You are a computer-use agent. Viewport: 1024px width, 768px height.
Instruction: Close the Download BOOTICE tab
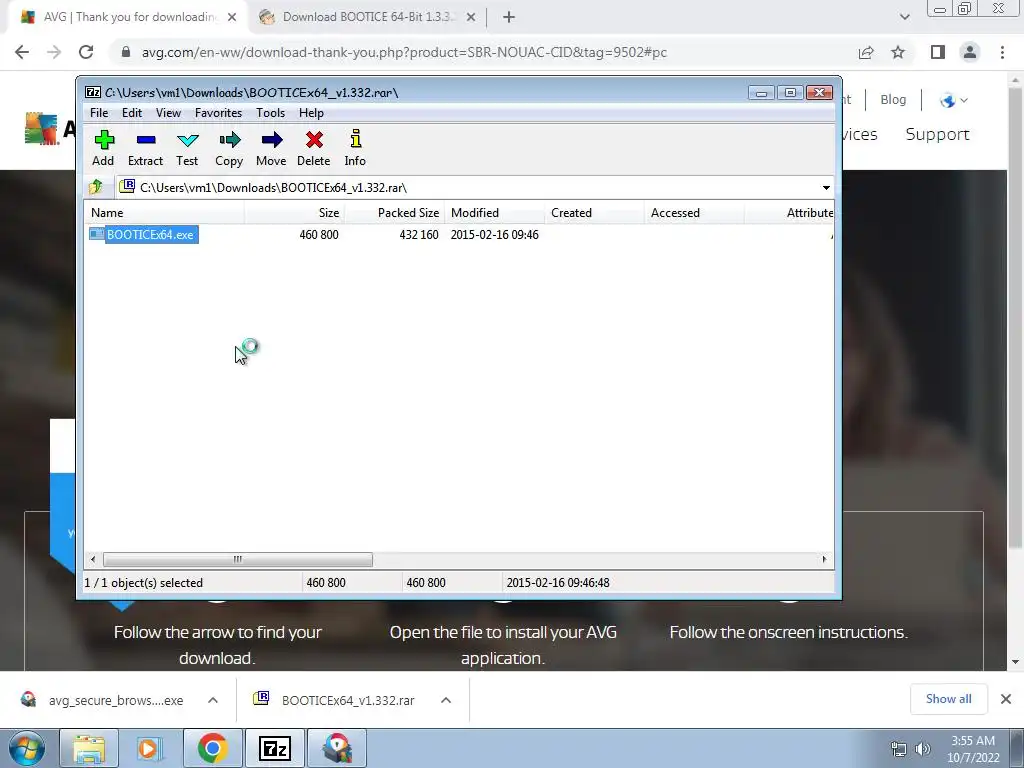tap(471, 17)
